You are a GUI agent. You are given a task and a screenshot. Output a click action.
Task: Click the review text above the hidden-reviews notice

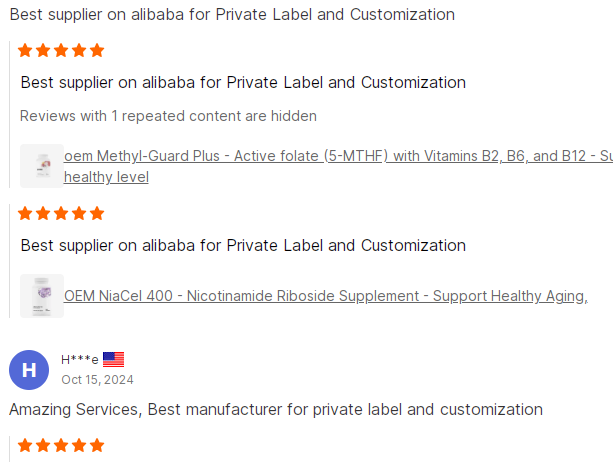point(243,82)
